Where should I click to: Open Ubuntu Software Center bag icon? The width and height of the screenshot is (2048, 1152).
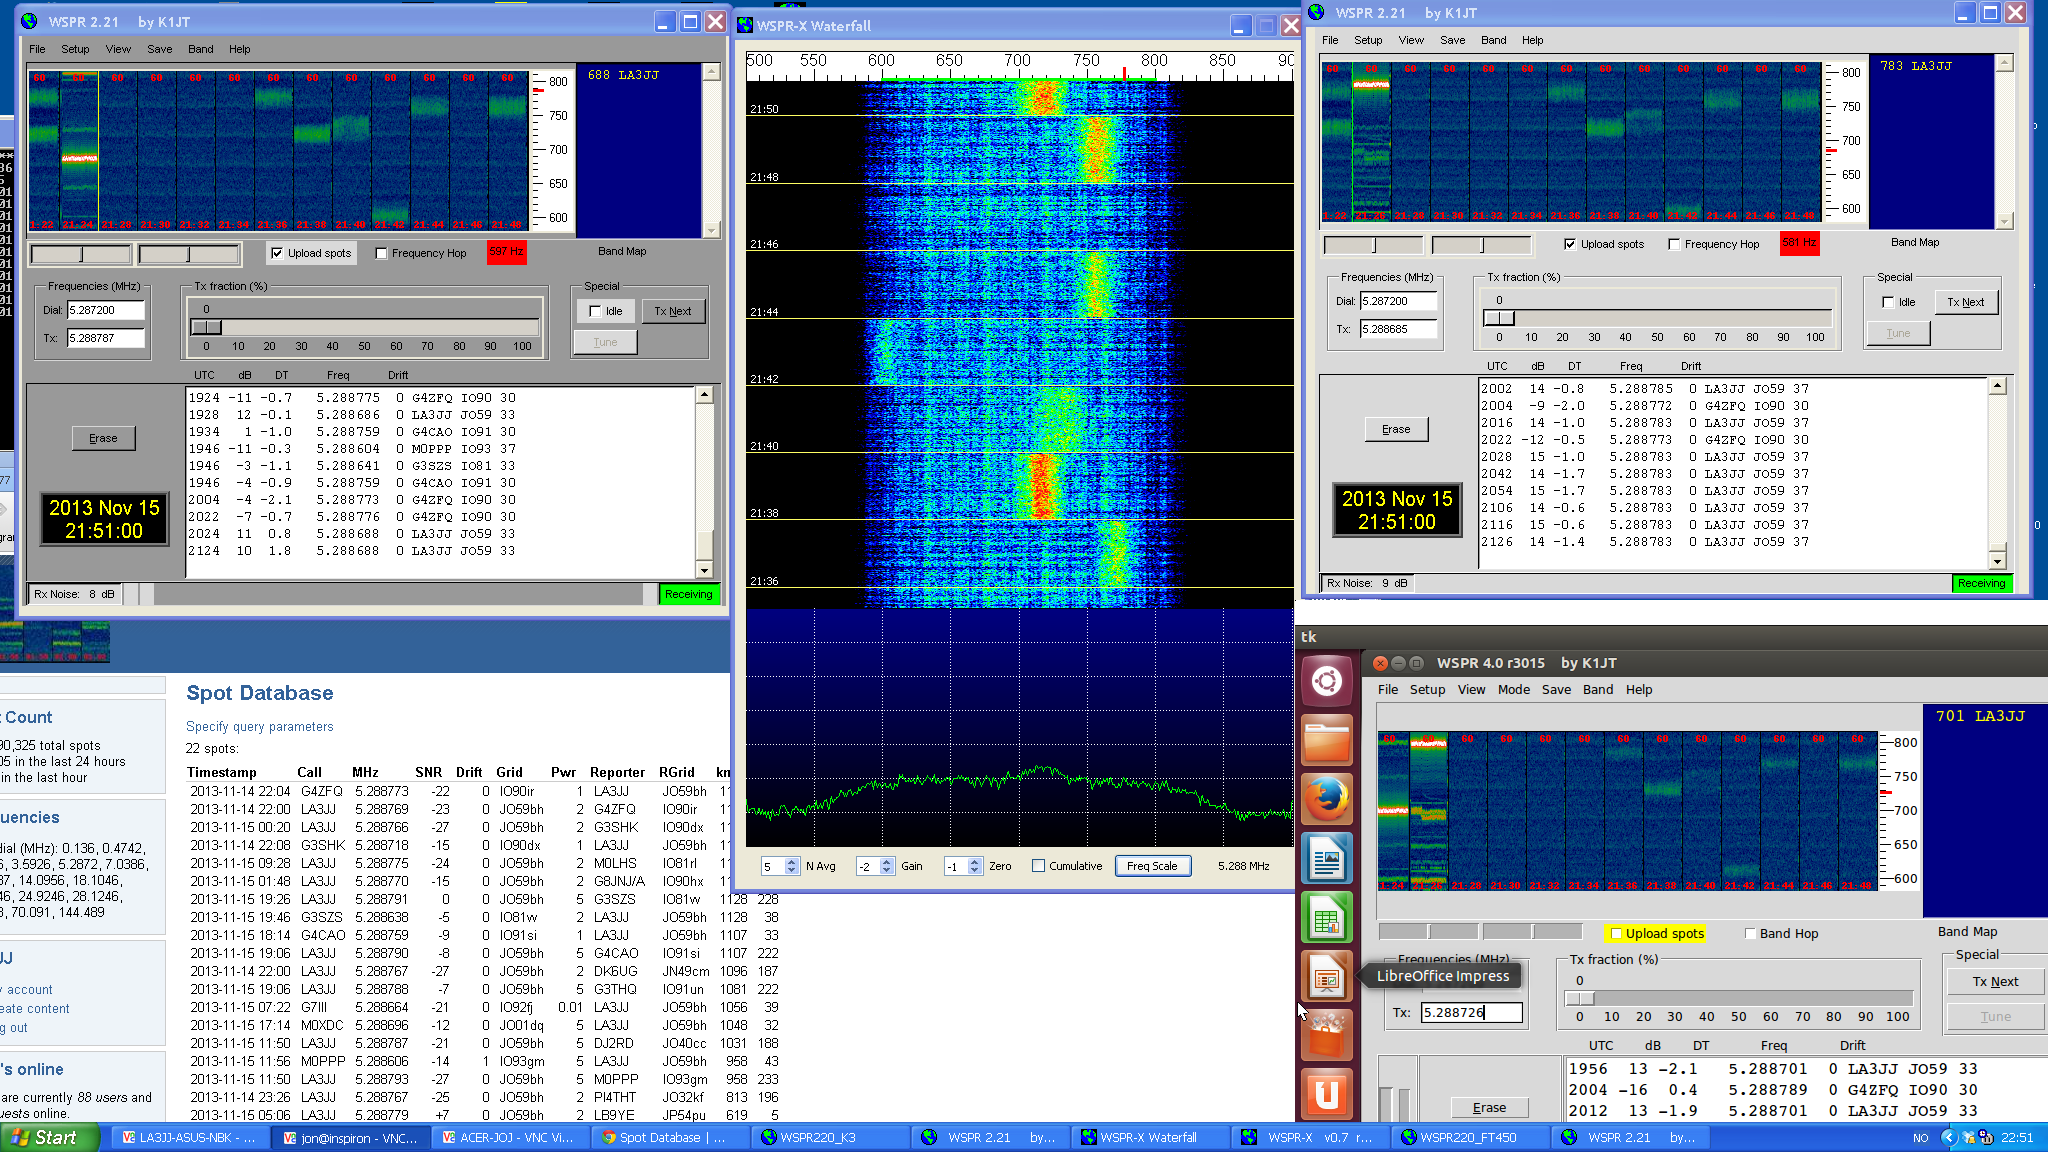pyautogui.click(x=1327, y=1036)
